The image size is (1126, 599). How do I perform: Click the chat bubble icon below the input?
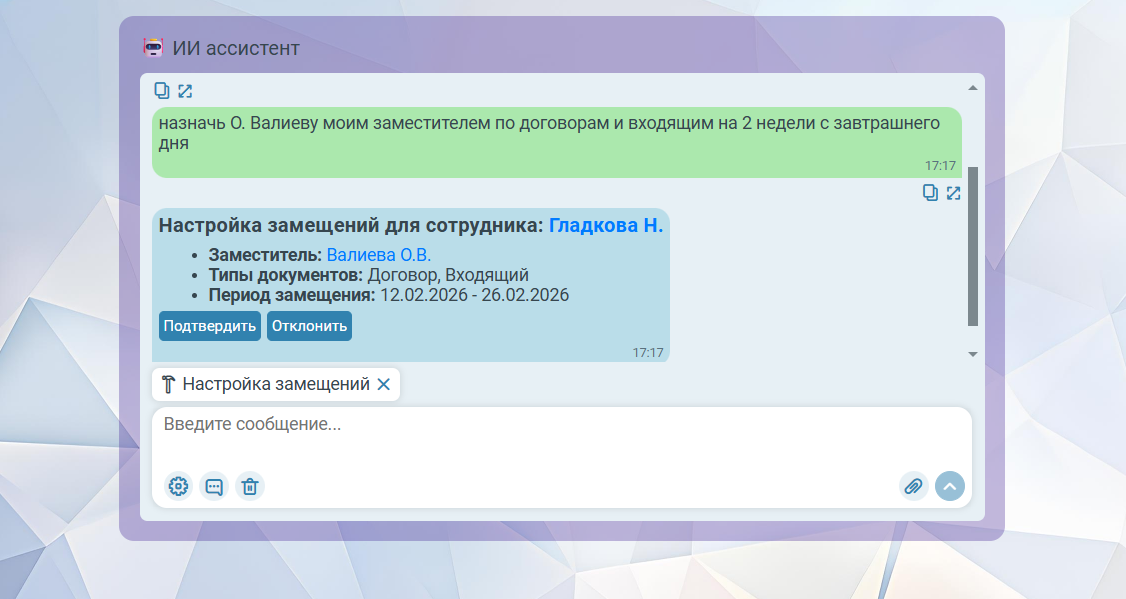tap(214, 486)
